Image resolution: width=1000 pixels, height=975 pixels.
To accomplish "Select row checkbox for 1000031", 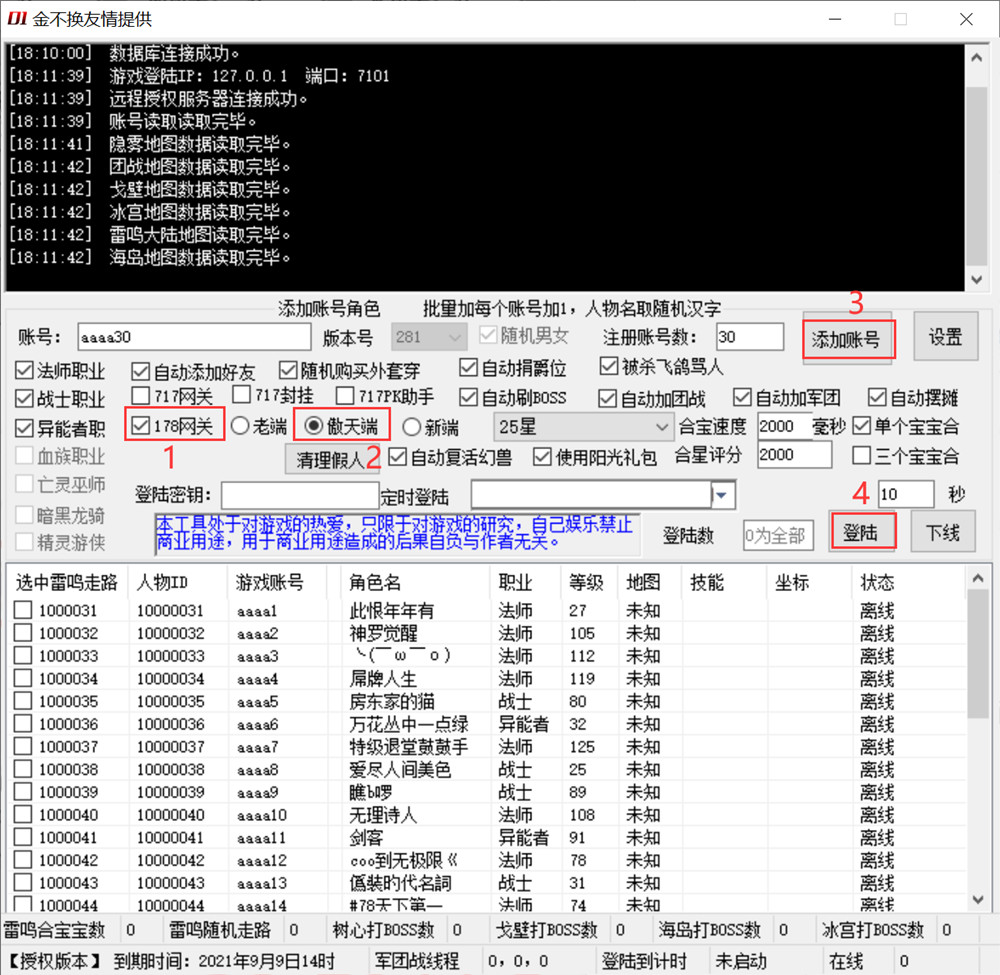I will [23, 610].
